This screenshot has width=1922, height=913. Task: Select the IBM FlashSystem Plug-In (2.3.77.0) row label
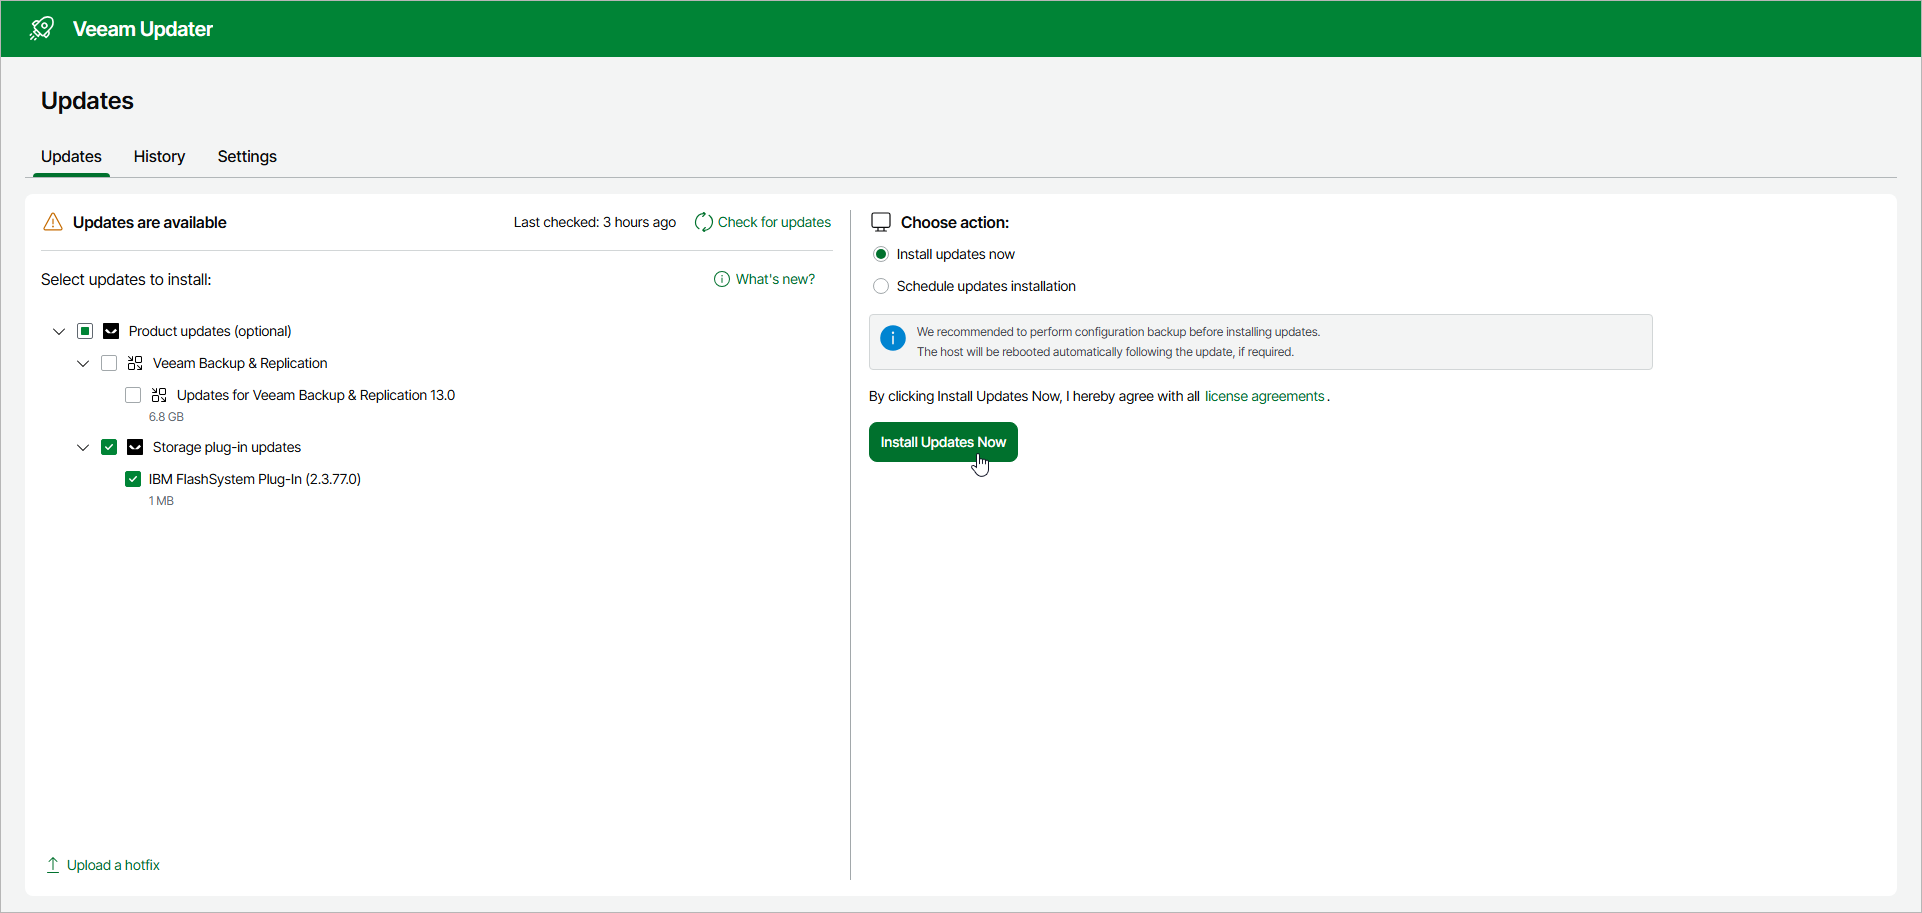[x=255, y=479]
